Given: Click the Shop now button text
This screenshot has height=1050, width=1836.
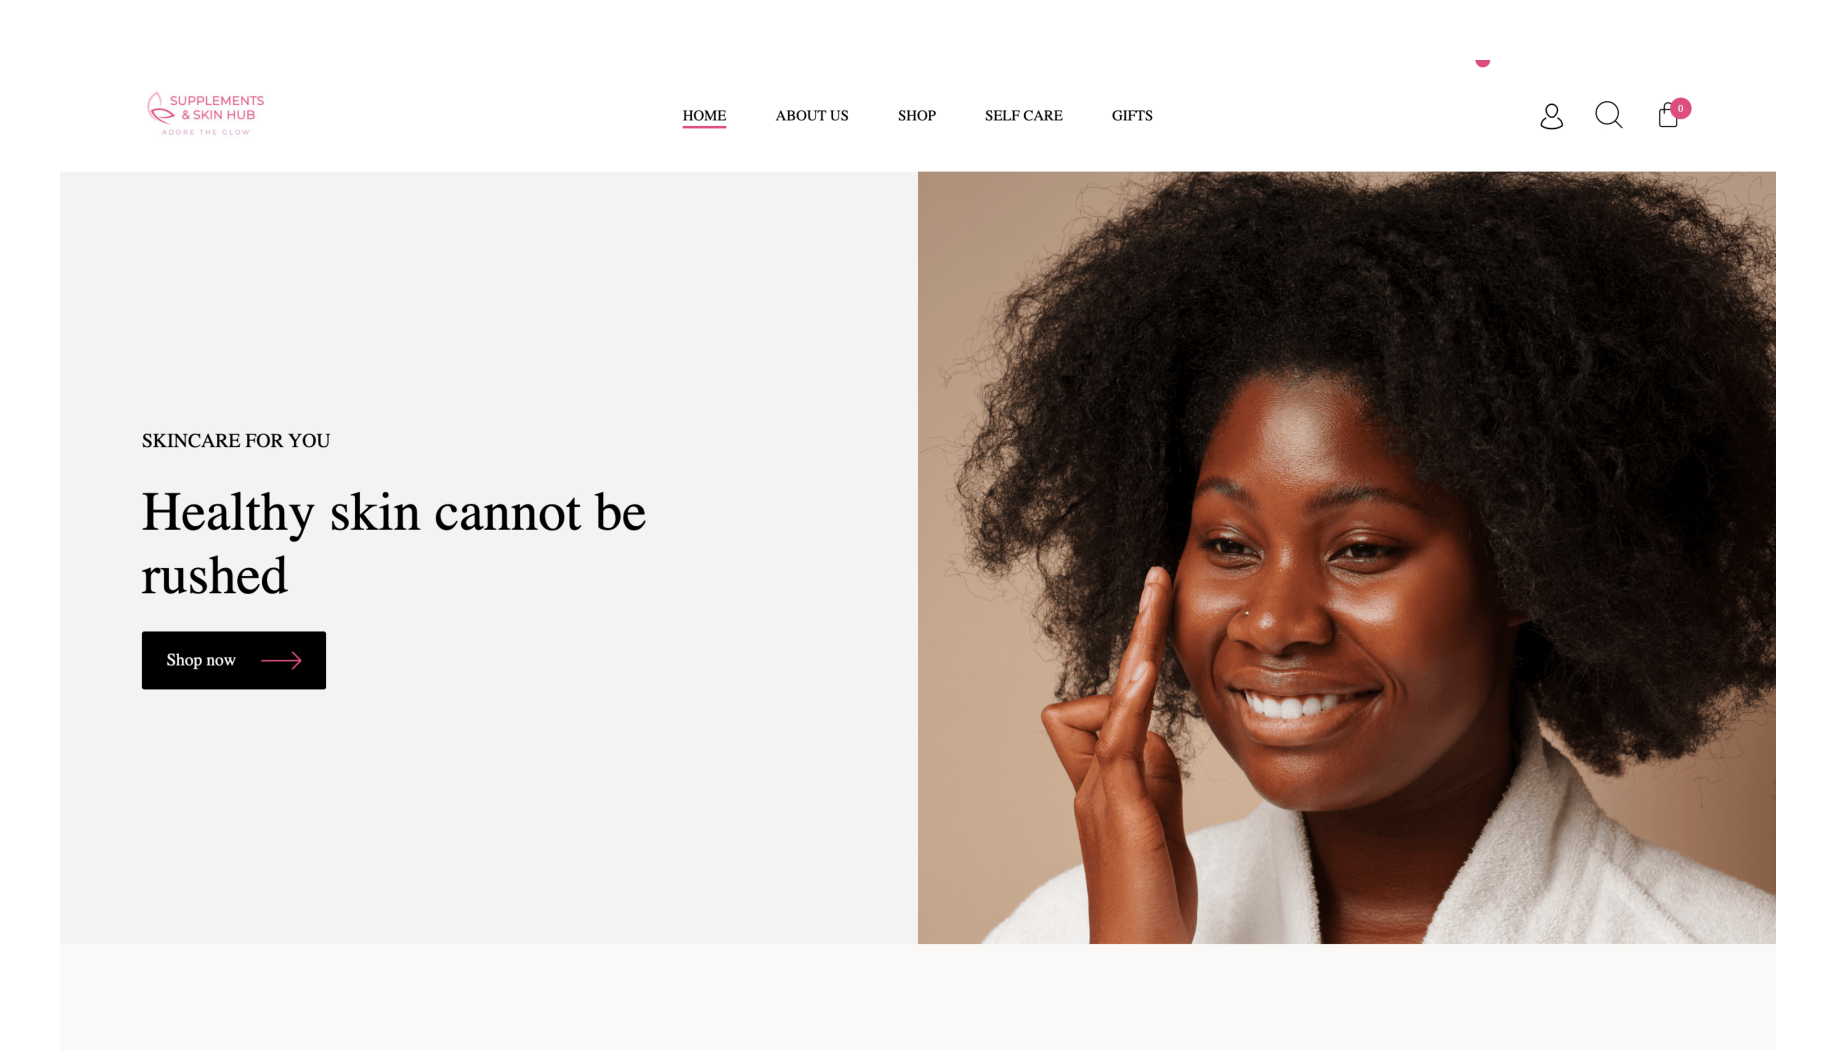Looking at the screenshot, I should click(x=201, y=660).
